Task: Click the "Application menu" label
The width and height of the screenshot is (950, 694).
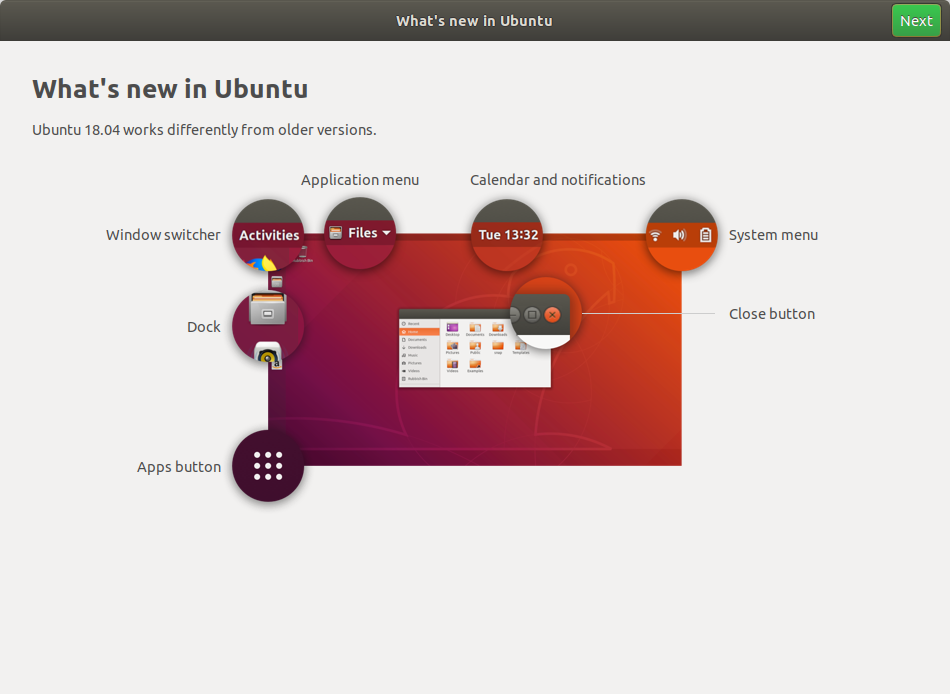Action: click(360, 180)
